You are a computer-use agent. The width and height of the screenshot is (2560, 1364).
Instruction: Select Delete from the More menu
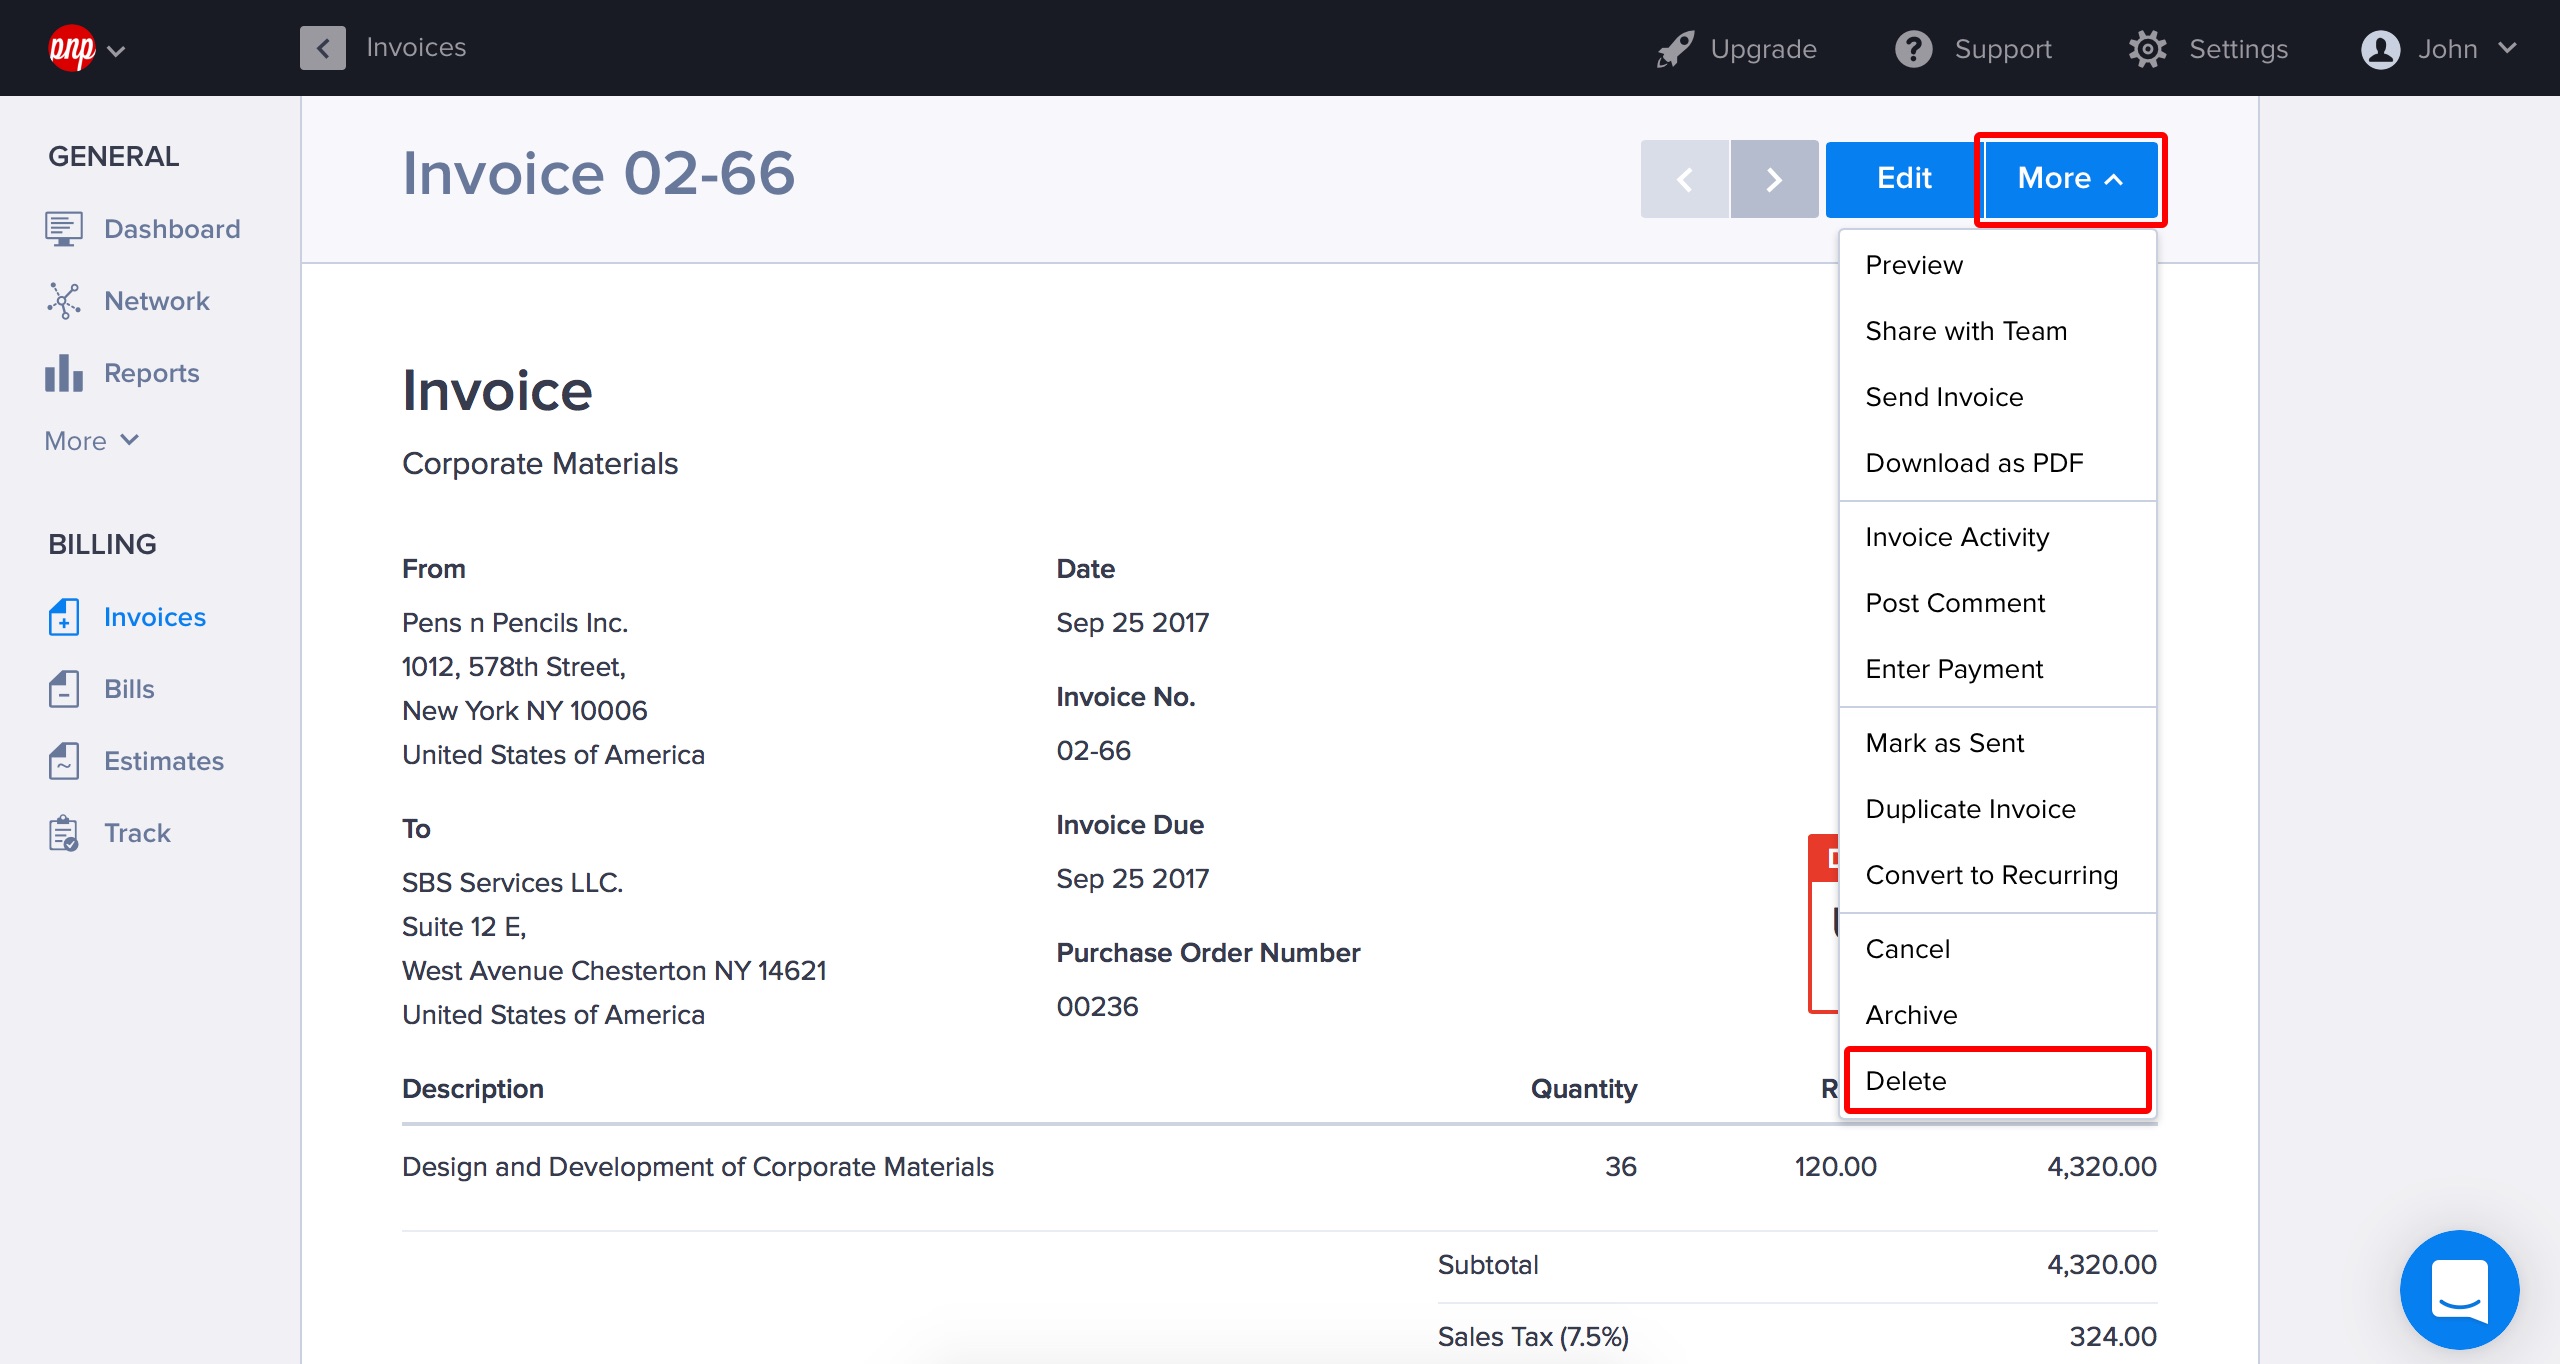pyautogui.click(x=1996, y=1081)
